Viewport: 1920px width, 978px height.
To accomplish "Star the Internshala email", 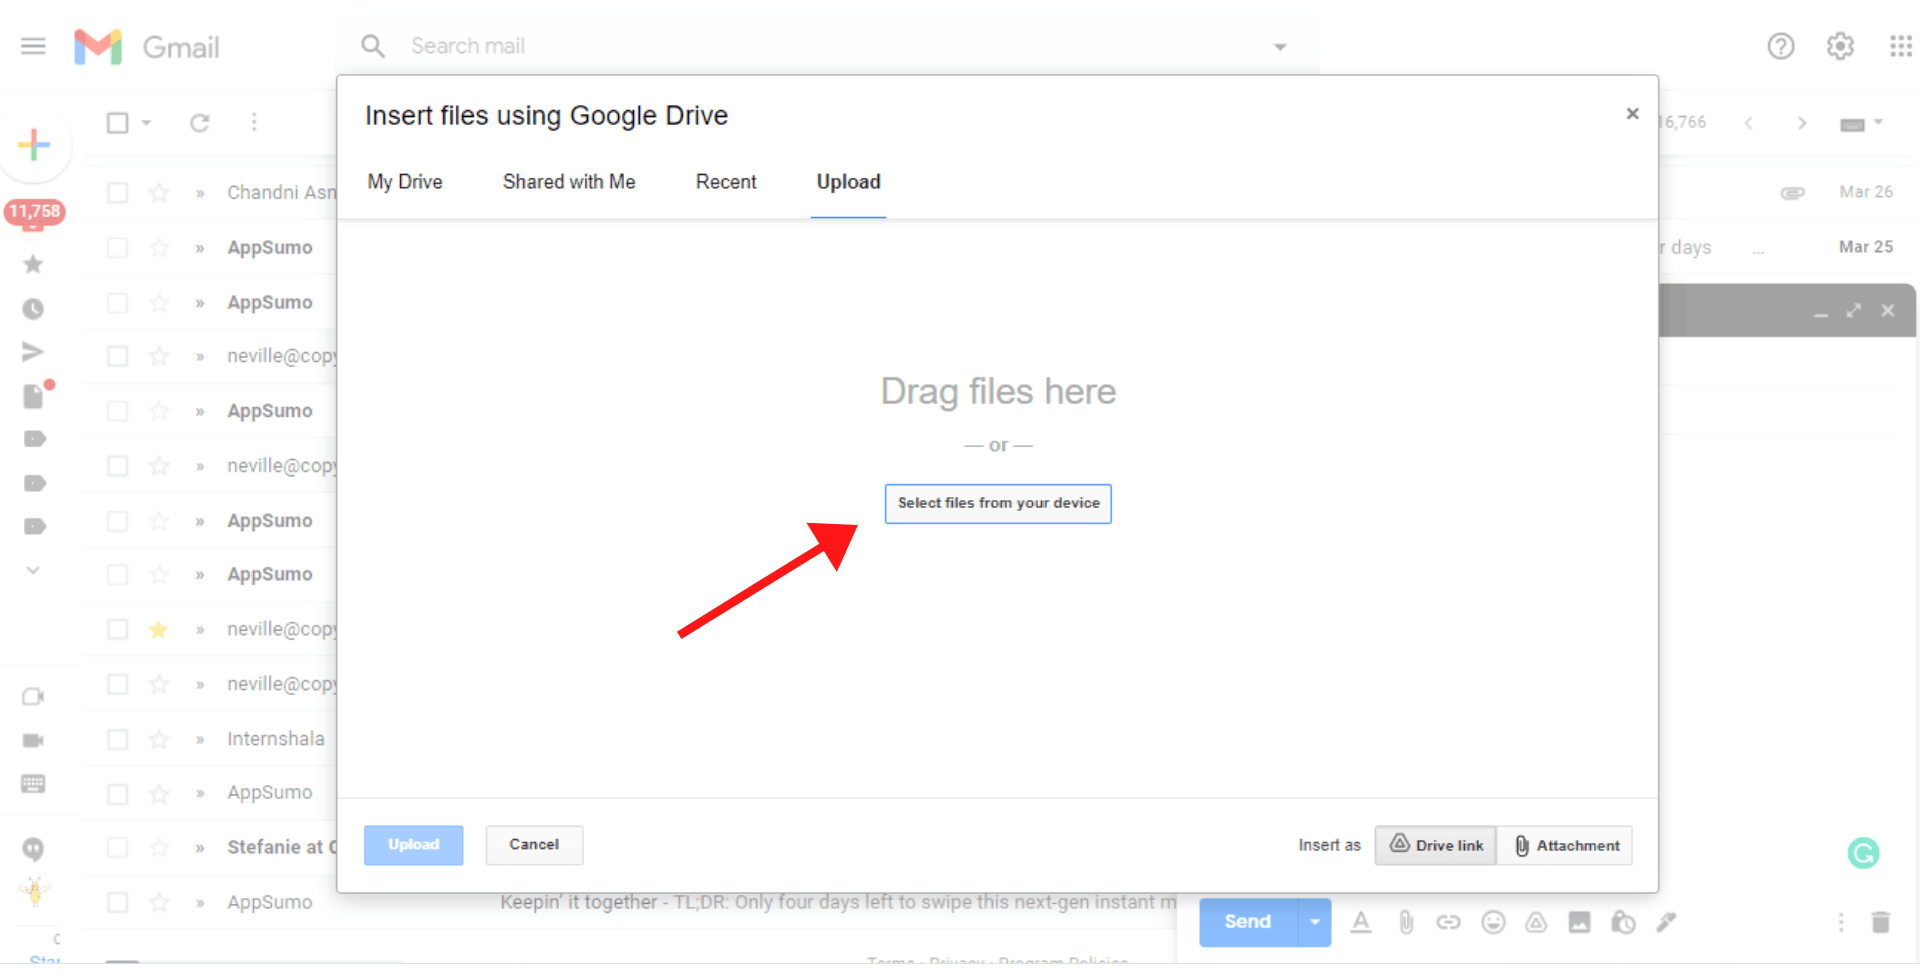I will point(159,739).
